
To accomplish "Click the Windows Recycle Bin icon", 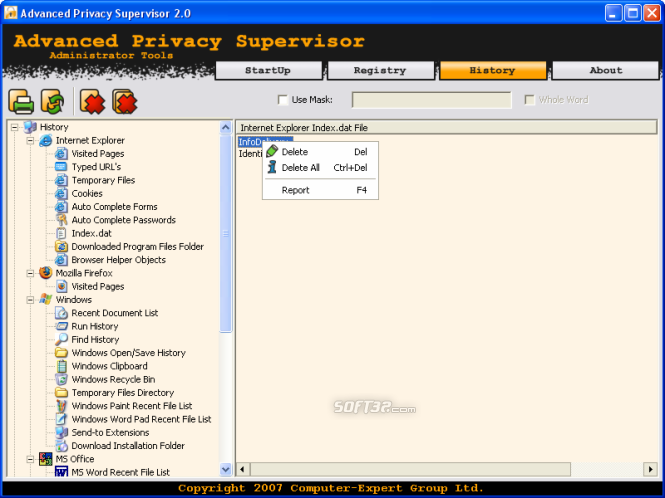I will [x=61, y=379].
